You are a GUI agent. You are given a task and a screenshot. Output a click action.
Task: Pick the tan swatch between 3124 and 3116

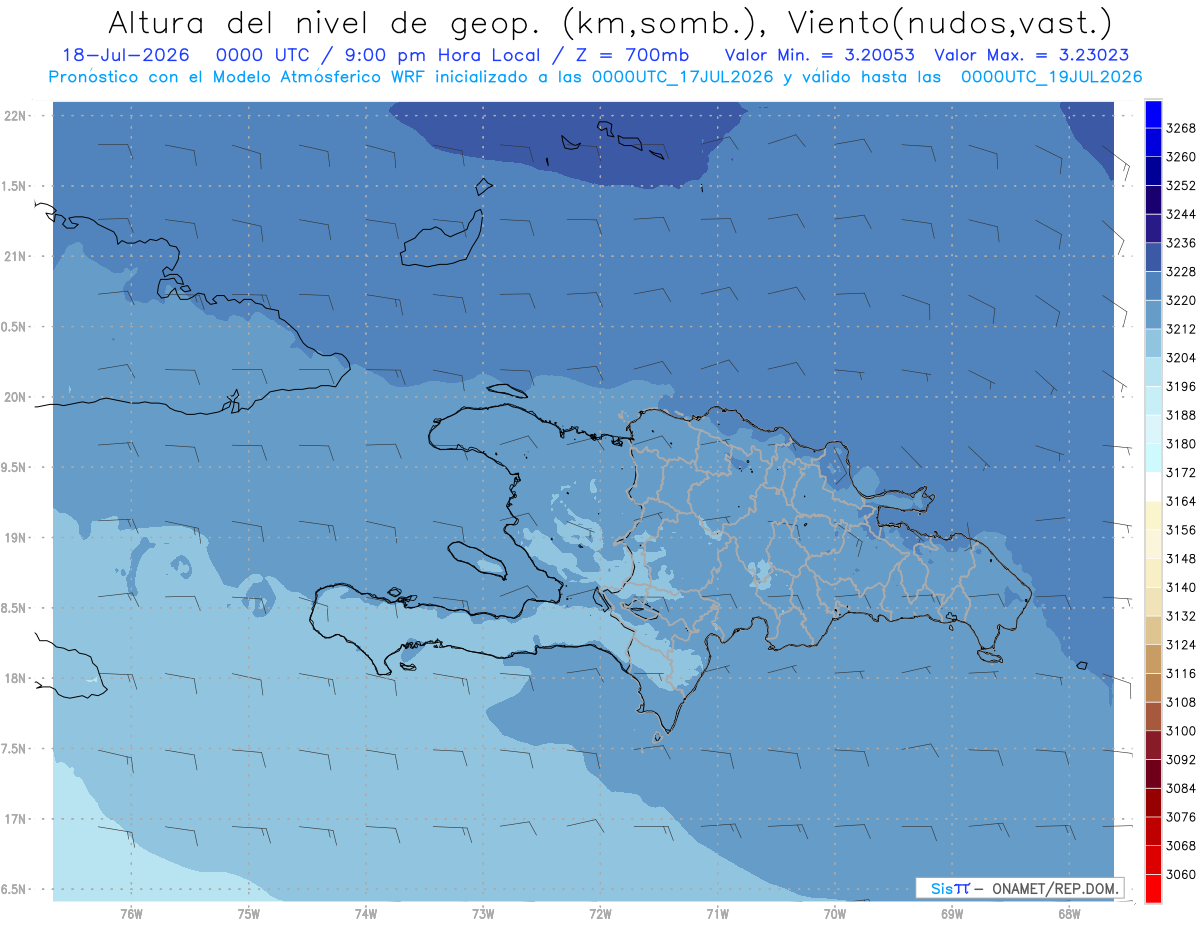click(x=1152, y=659)
